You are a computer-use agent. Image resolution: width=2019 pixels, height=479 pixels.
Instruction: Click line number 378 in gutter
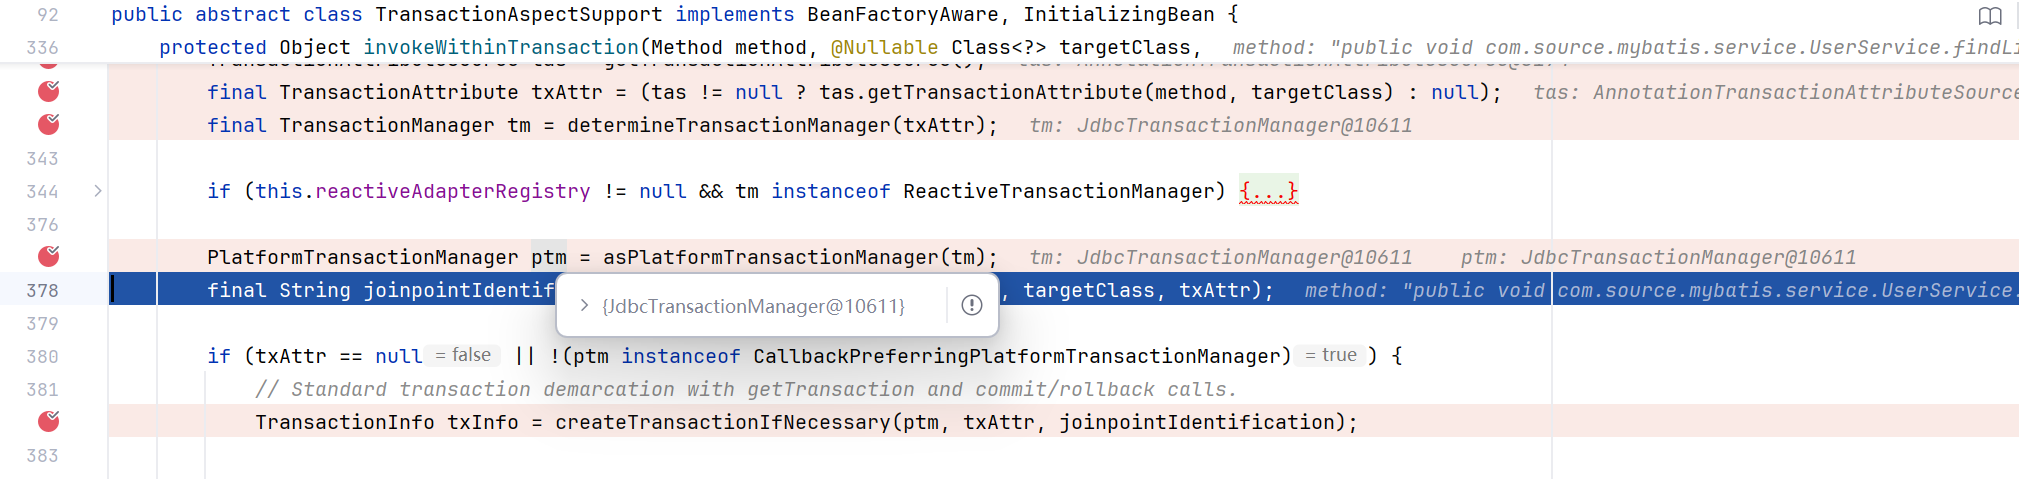(42, 291)
